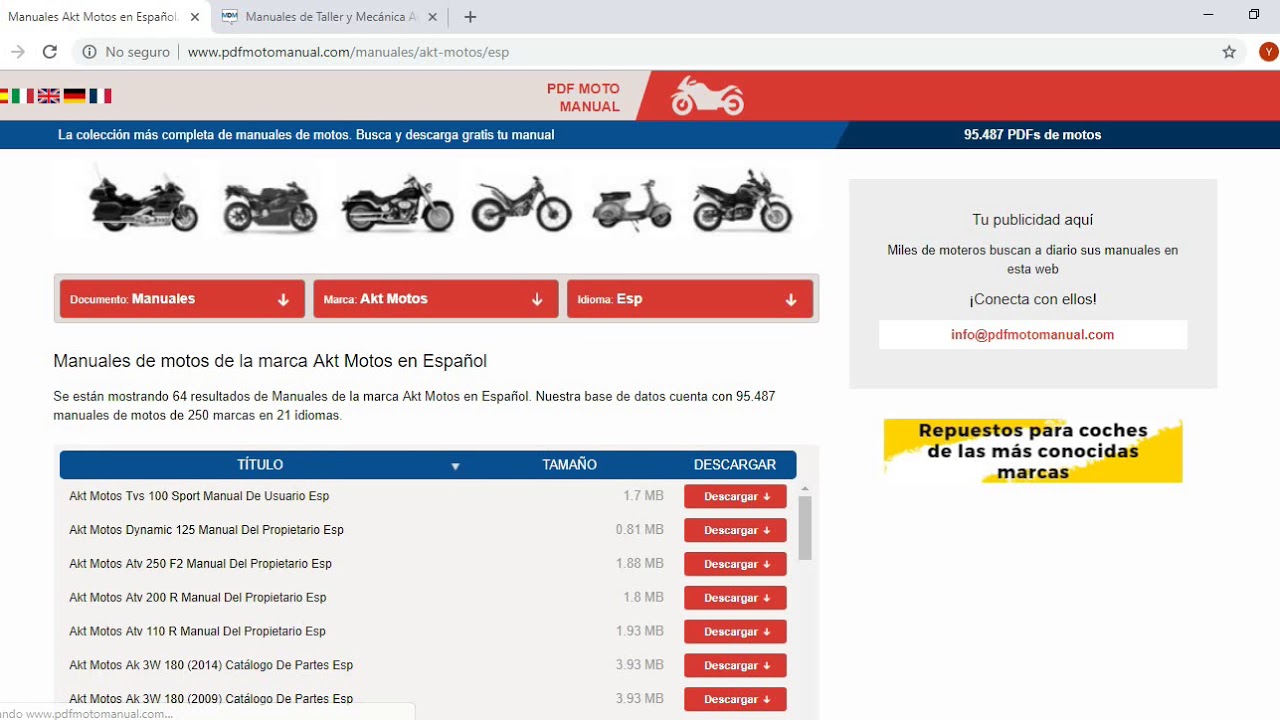The width and height of the screenshot is (1280, 720).
Task: Download Atv 200 R Manual Del Propietario
Action: tap(735, 598)
